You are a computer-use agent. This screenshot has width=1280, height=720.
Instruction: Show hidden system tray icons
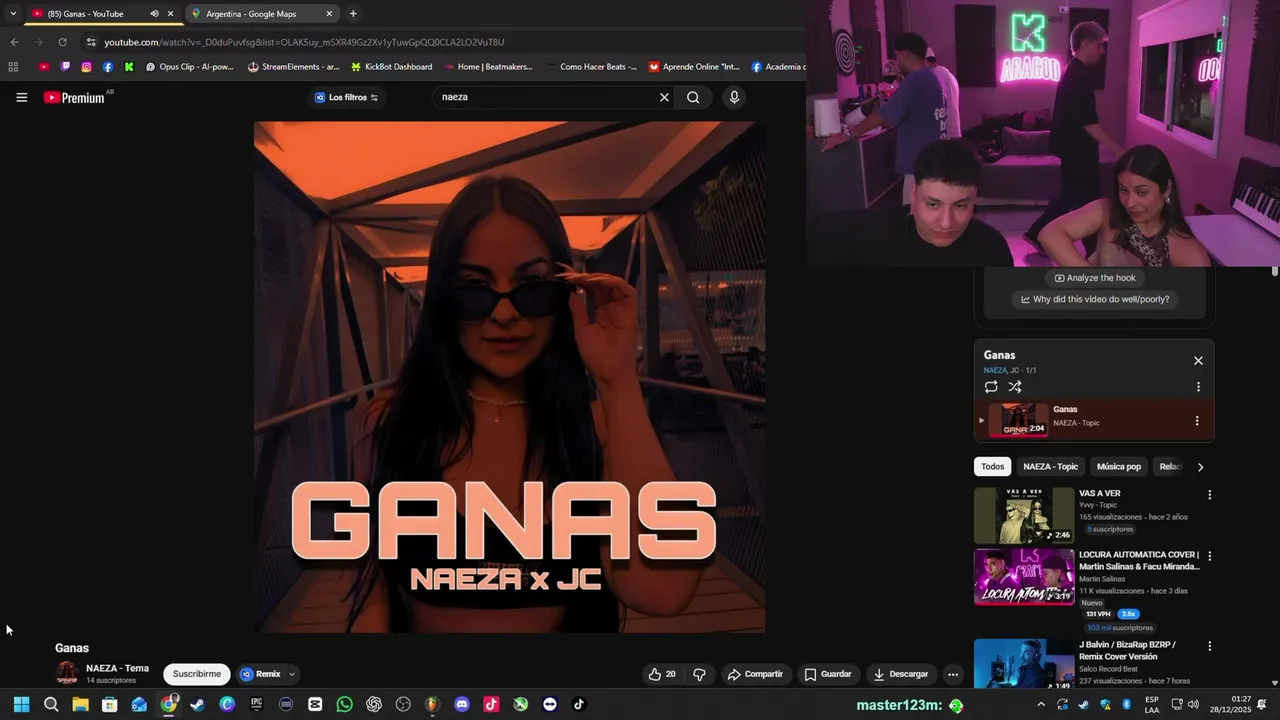pyautogui.click(x=1041, y=704)
